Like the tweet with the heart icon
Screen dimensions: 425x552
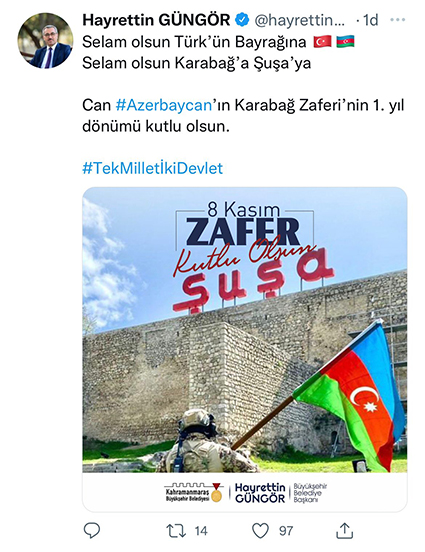tap(261, 531)
